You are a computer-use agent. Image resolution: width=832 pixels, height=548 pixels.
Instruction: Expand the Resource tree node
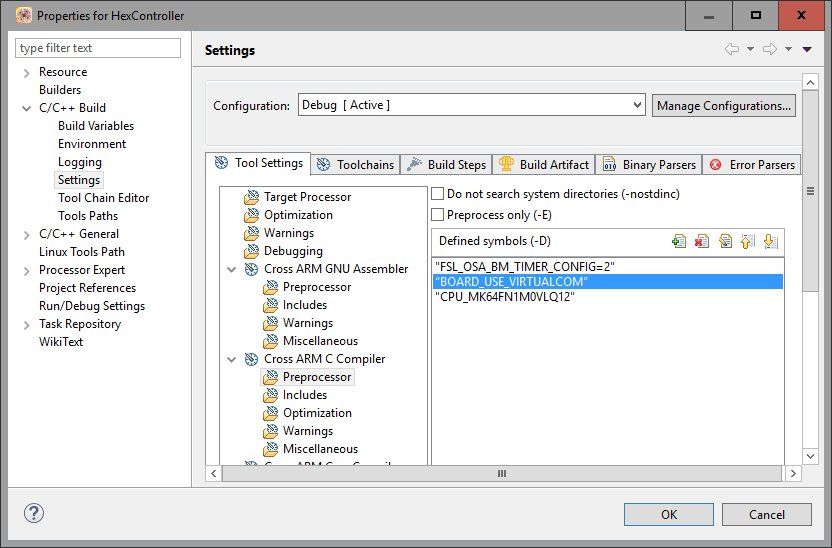[27, 73]
